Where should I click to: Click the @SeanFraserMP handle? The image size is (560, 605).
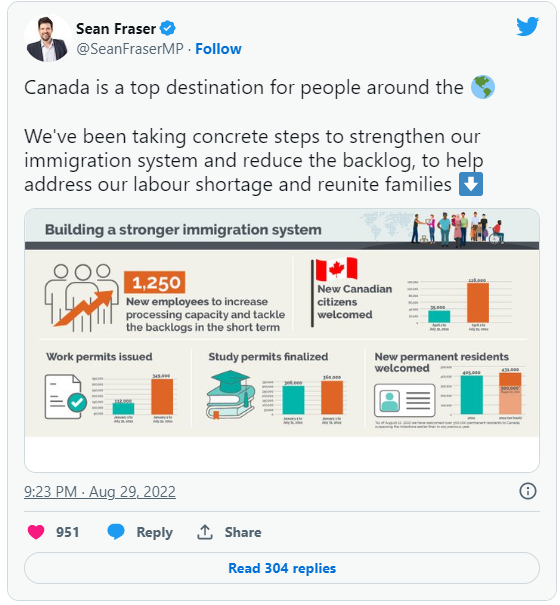point(130,49)
